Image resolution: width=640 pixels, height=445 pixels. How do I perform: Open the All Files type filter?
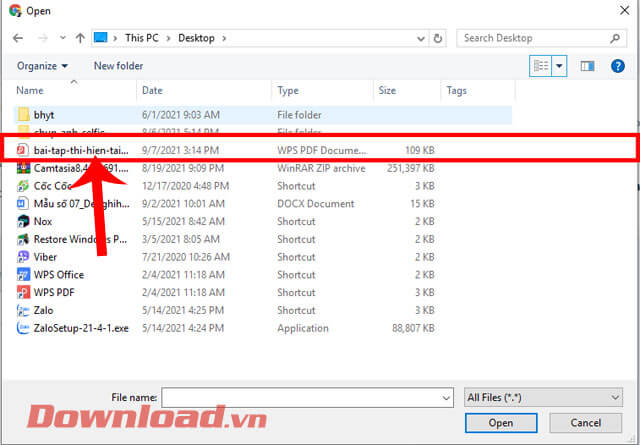pyautogui.click(x=543, y=397)
